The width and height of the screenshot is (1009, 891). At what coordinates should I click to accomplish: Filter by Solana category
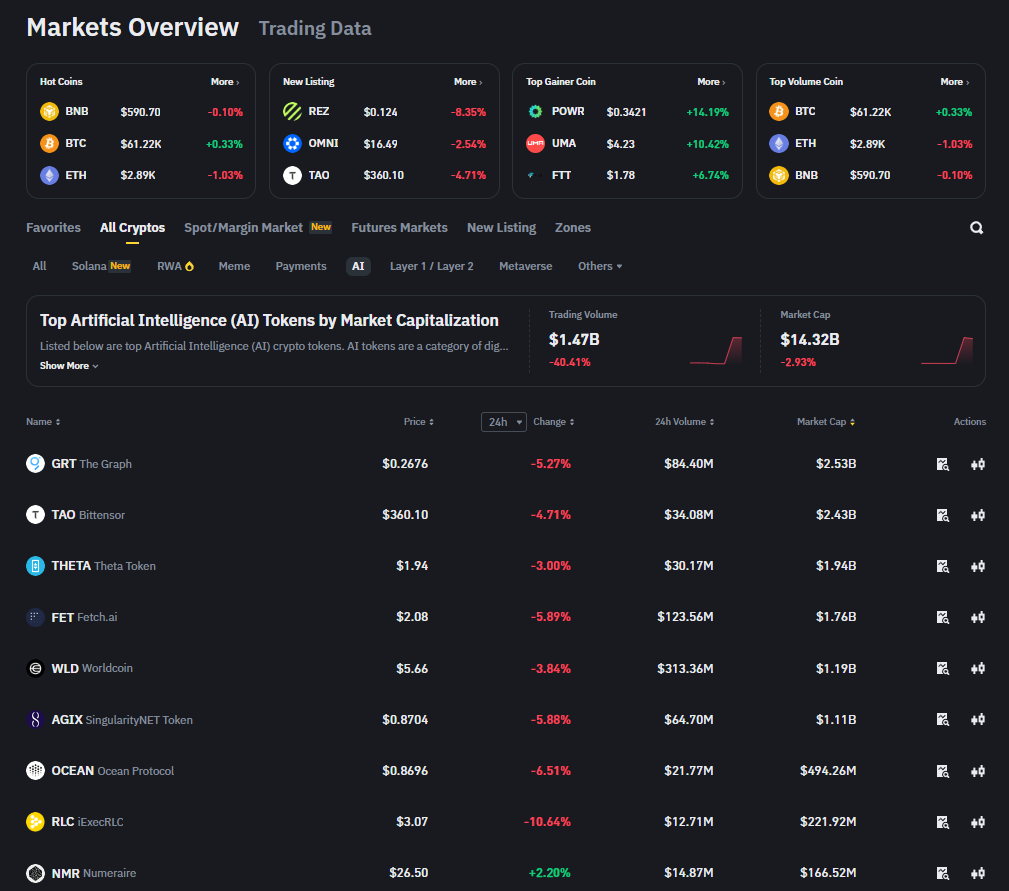(x=101, y=266)
